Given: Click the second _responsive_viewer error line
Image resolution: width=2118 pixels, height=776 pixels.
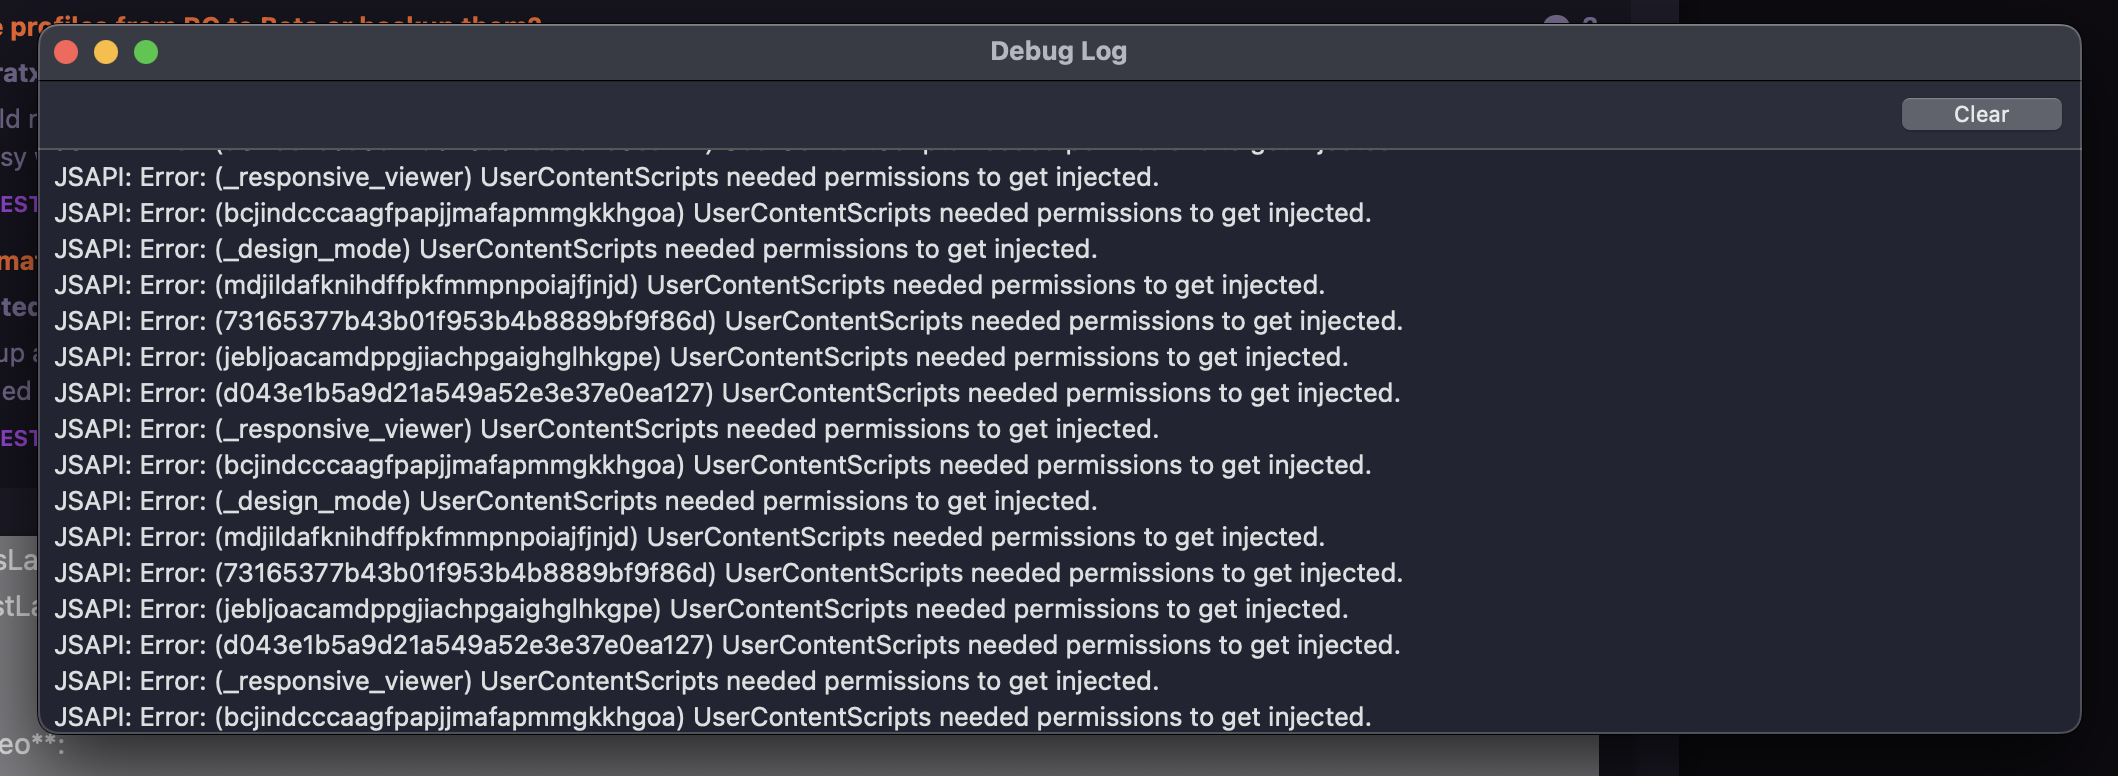Looking at the screenshot, I should point(606,430).
